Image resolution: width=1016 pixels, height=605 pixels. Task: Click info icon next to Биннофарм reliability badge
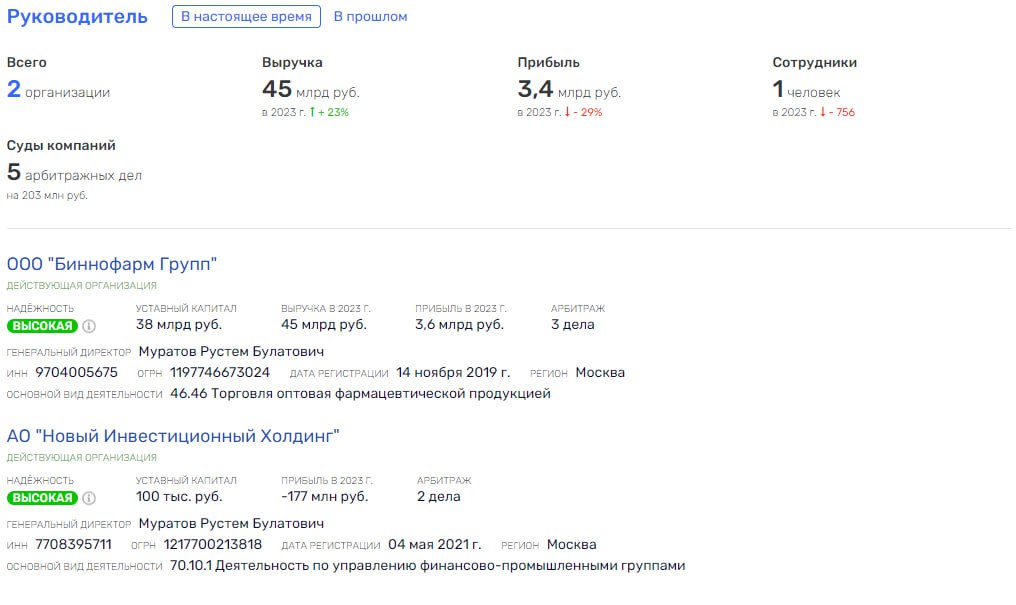pyautogui.click(x=89, y=326)
